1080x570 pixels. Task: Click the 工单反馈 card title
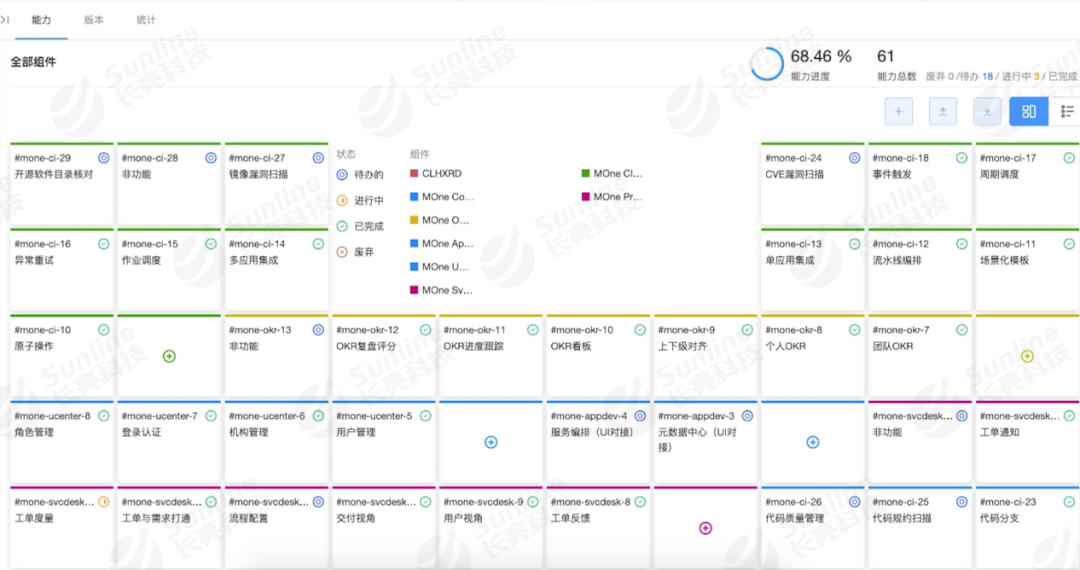(x=570, y=518)
